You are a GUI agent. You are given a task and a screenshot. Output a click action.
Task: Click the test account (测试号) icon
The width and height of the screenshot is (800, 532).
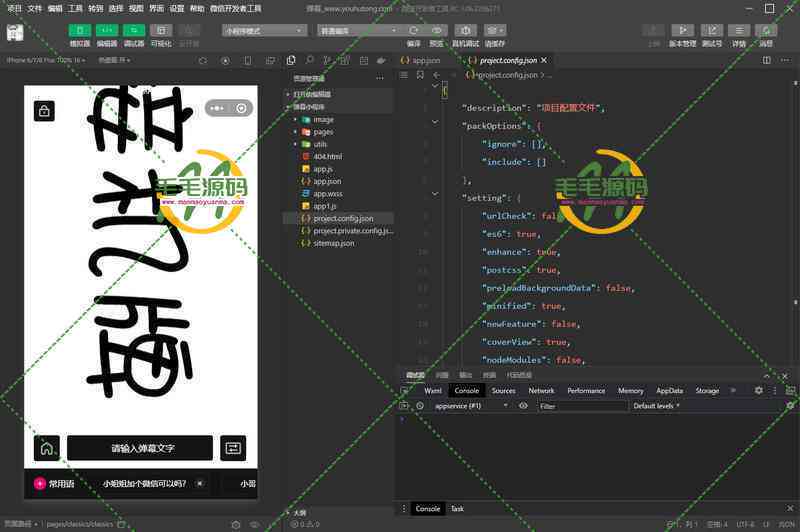[712, 31]
